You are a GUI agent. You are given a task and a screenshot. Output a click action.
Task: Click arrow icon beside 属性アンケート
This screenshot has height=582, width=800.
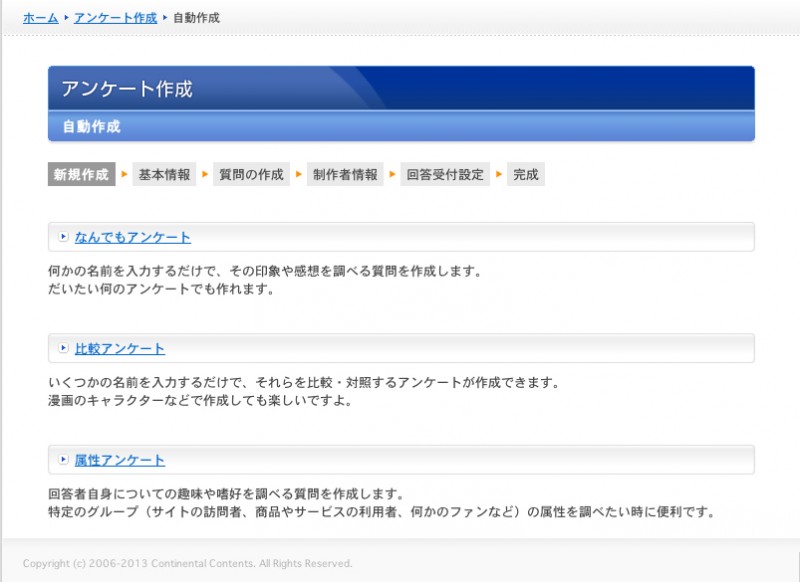(x=63, y=460)
